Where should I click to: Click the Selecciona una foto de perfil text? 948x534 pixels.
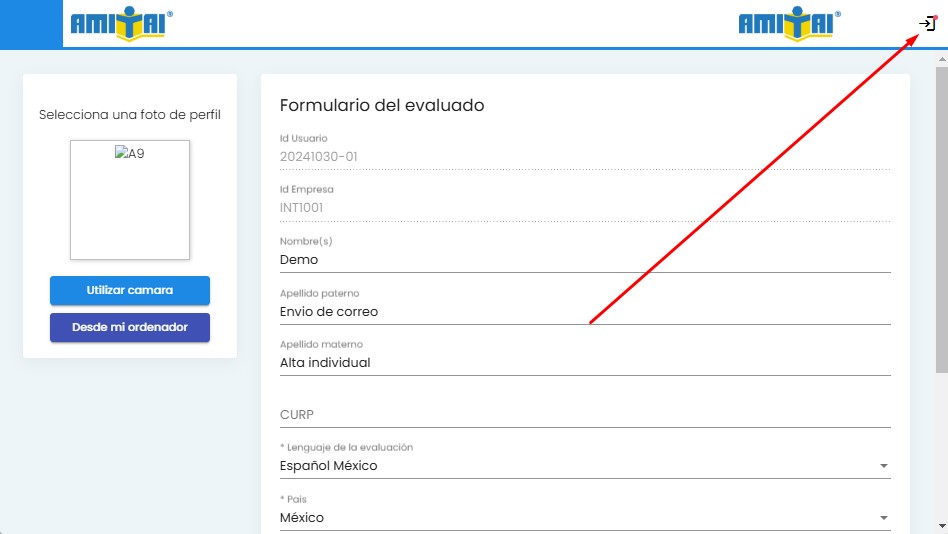coord(130,115)
